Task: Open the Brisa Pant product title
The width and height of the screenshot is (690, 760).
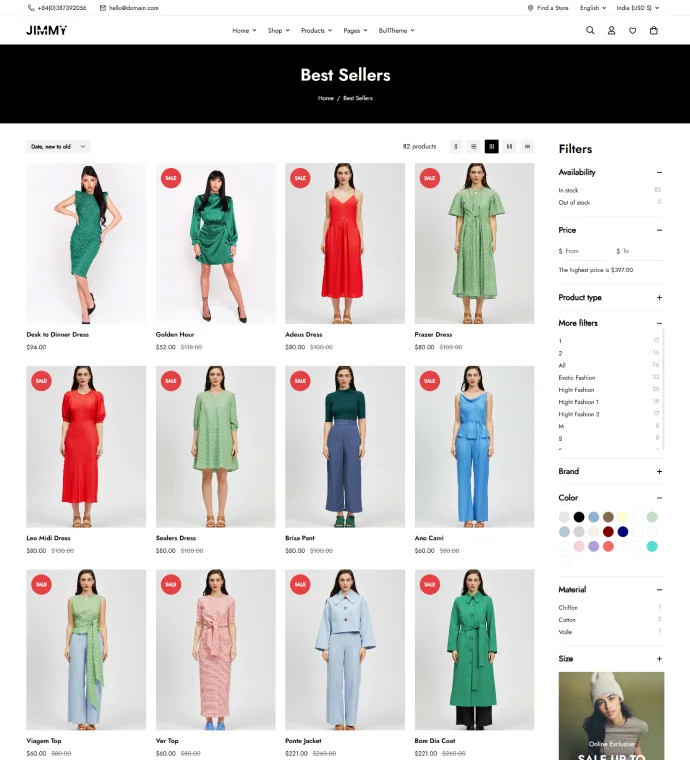Action: click(300, 538)
